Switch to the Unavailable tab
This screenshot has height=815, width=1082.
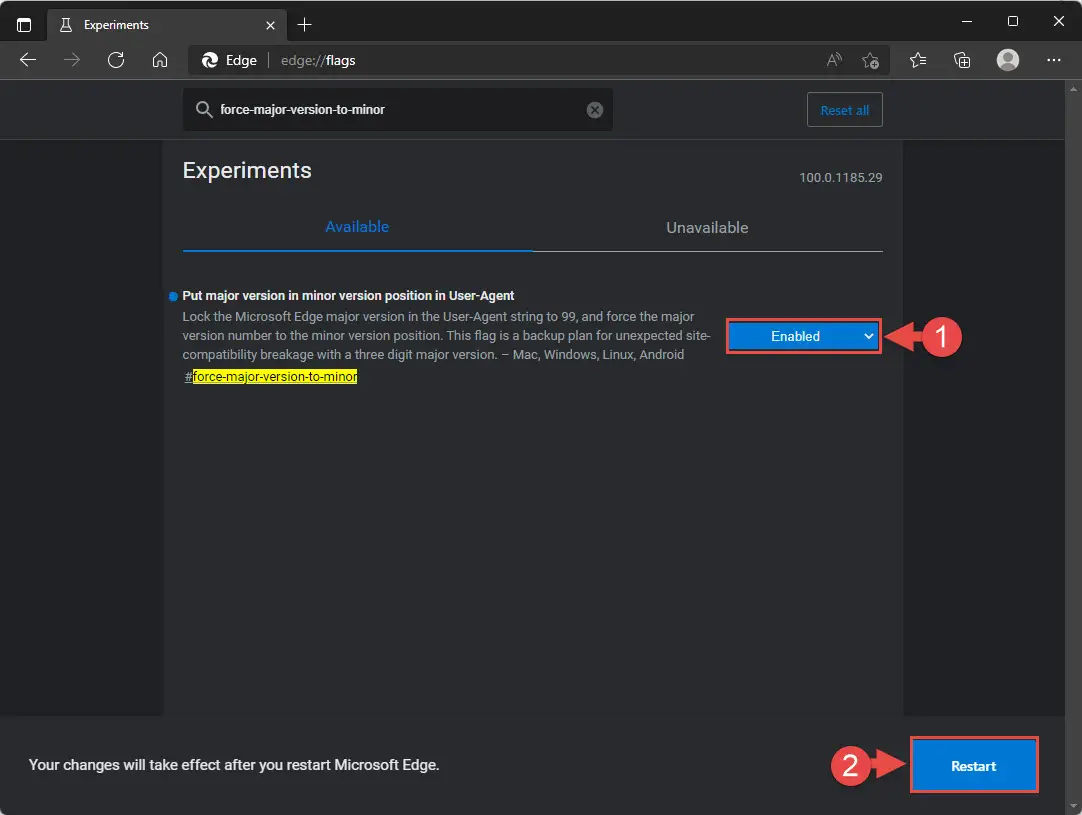707,228
